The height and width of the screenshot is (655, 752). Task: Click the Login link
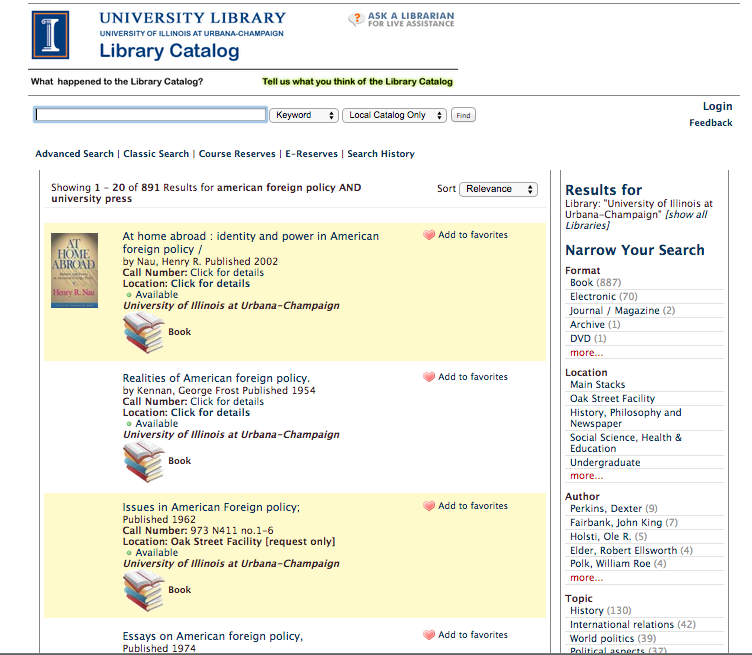pos(717,106)
